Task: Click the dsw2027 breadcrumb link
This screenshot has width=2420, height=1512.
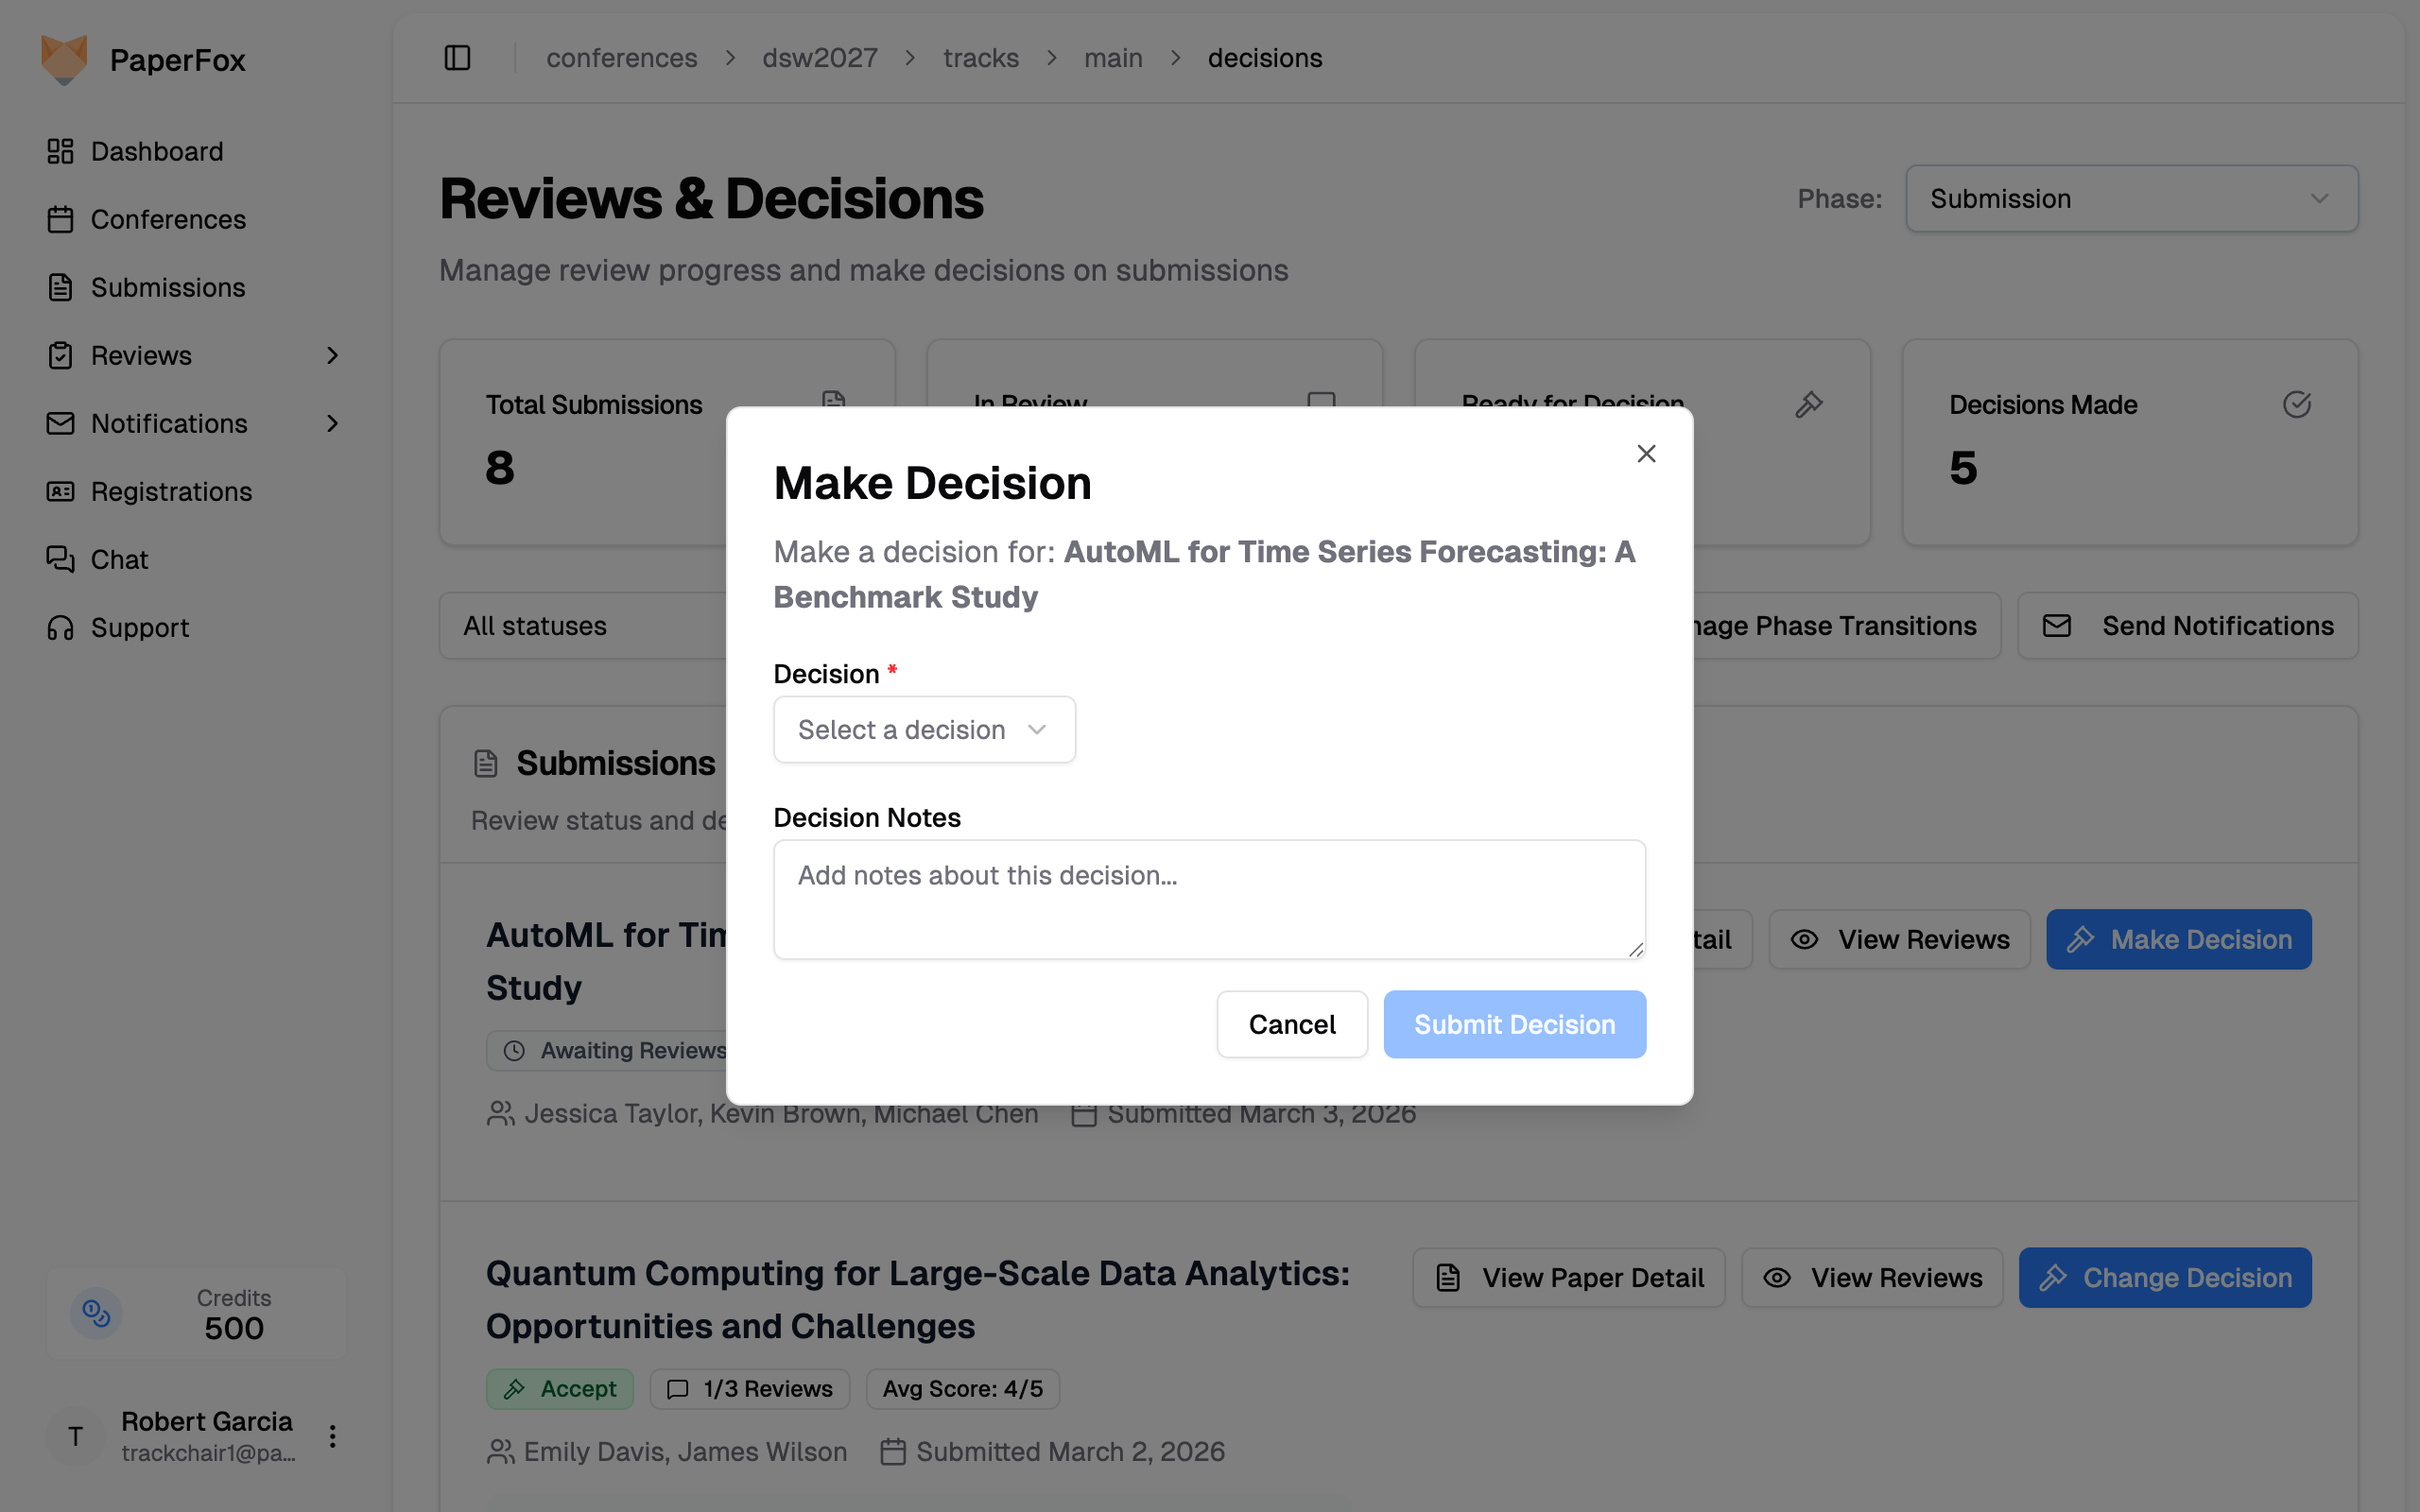Action: (820, 58)
